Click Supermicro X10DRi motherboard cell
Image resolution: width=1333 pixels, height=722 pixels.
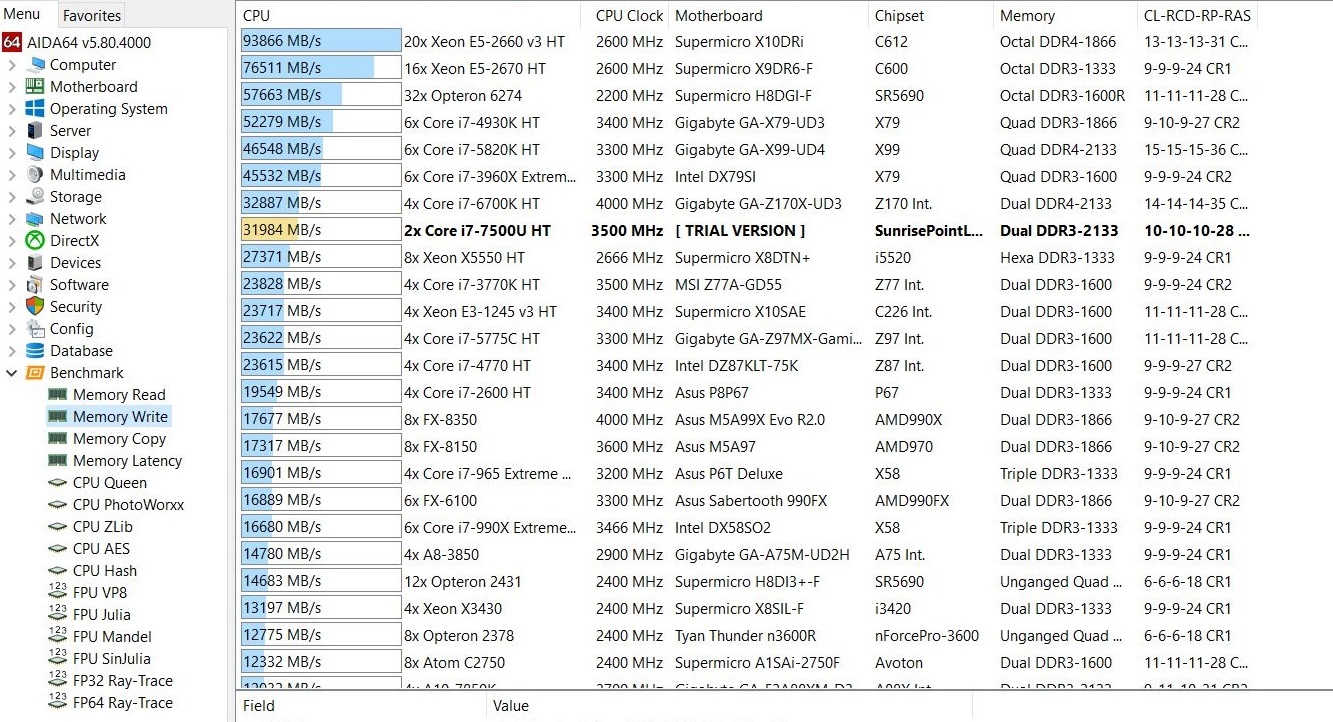[x=739, y=42]
